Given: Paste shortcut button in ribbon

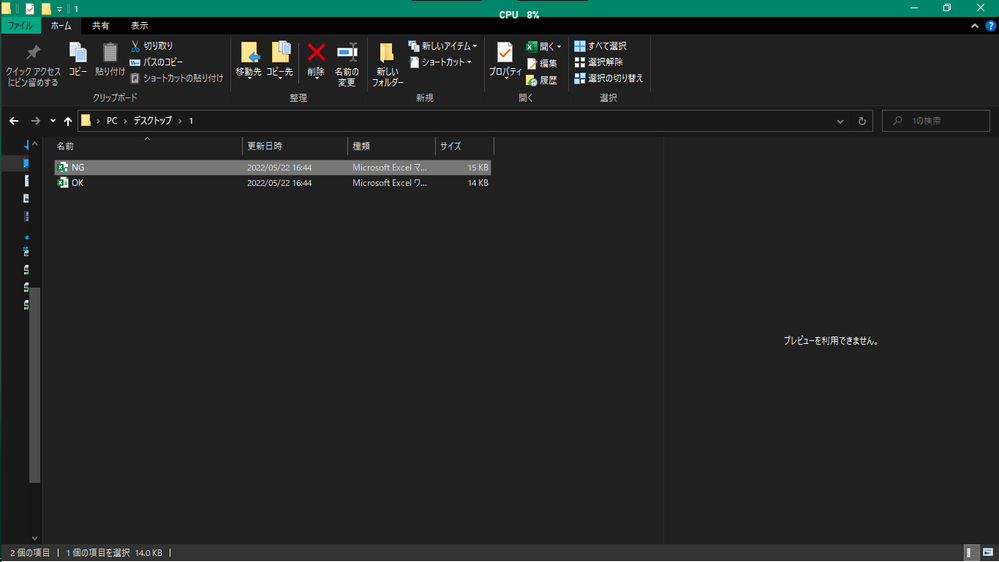Looking at the screenshot, I should (x=176, y=78).
